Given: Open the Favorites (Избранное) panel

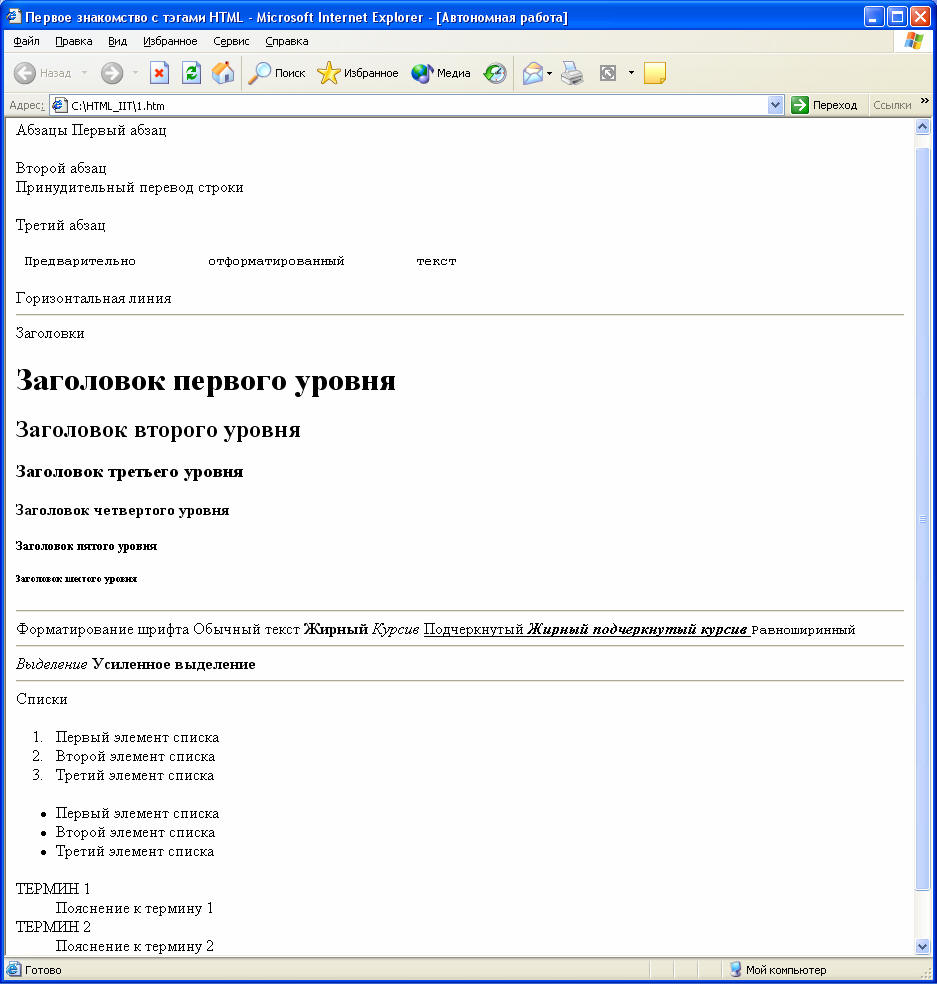Looking at the screenshot, I should pyautogui.click(x=358, y=73).
